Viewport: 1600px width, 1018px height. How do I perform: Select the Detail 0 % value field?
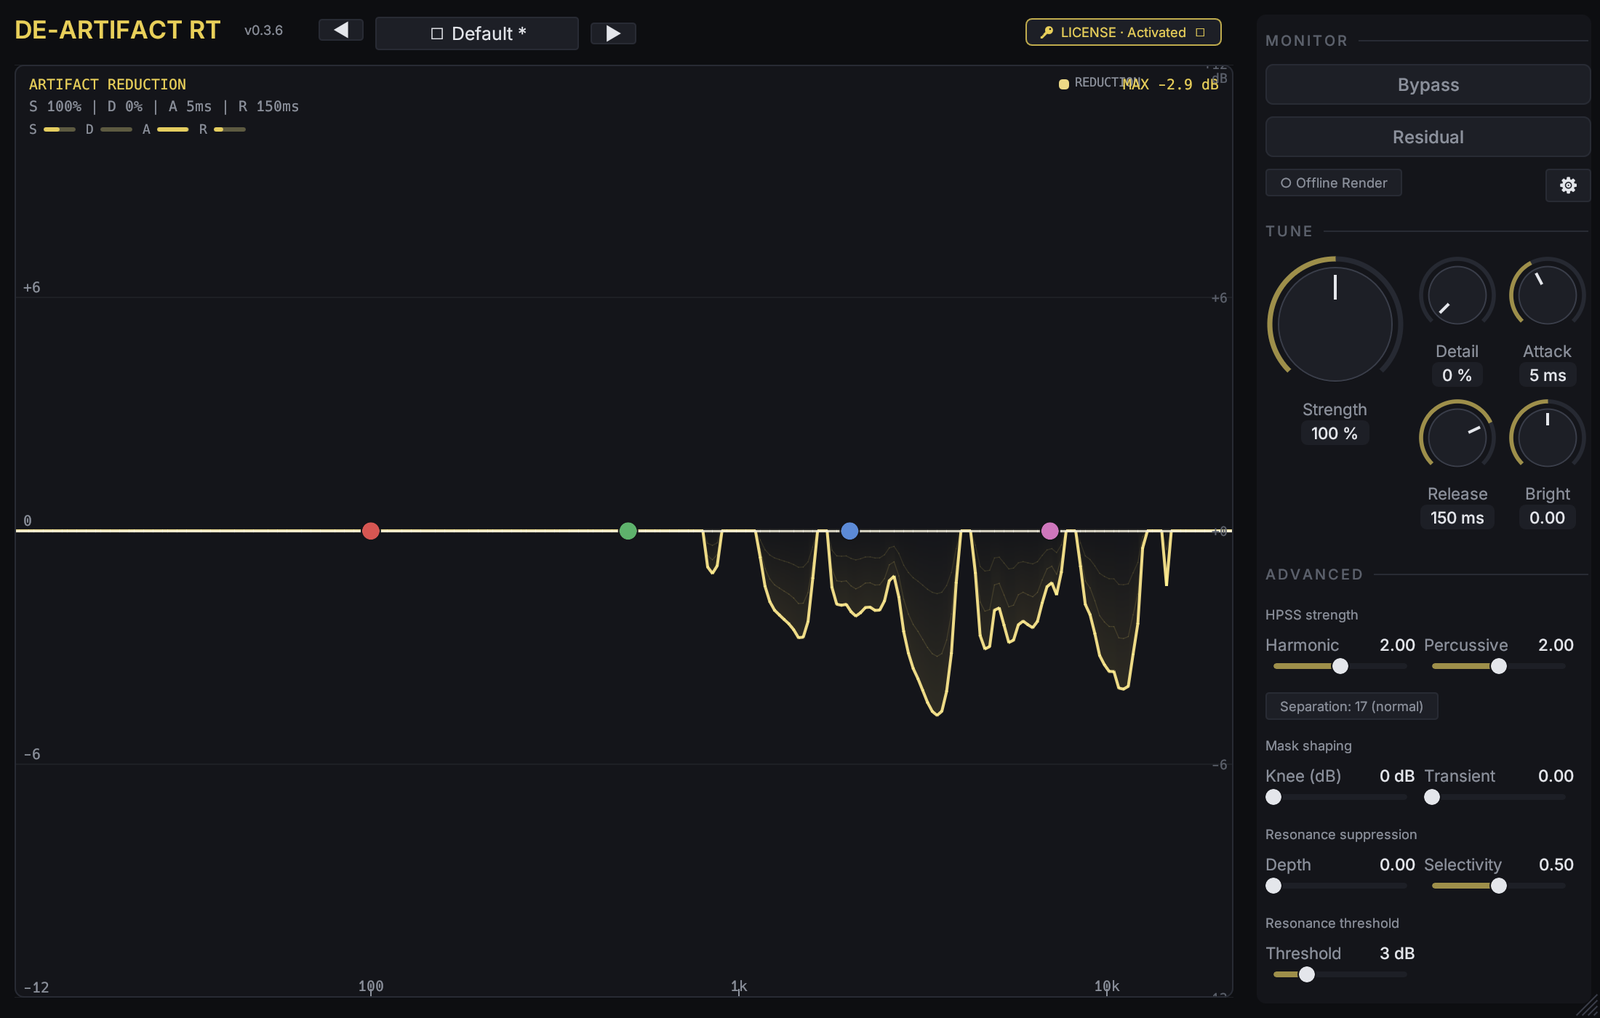[1457, 375]
